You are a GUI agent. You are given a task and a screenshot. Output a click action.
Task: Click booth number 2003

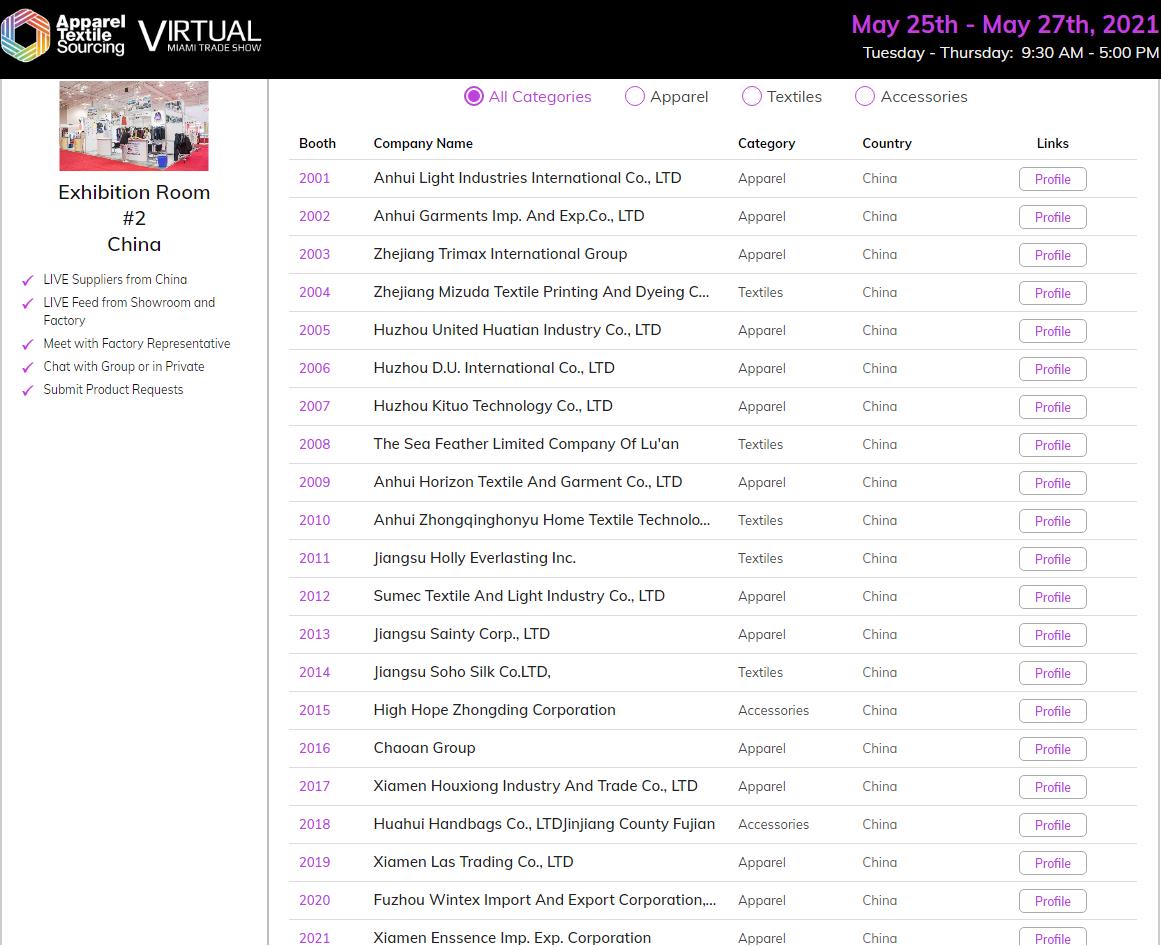315,254
